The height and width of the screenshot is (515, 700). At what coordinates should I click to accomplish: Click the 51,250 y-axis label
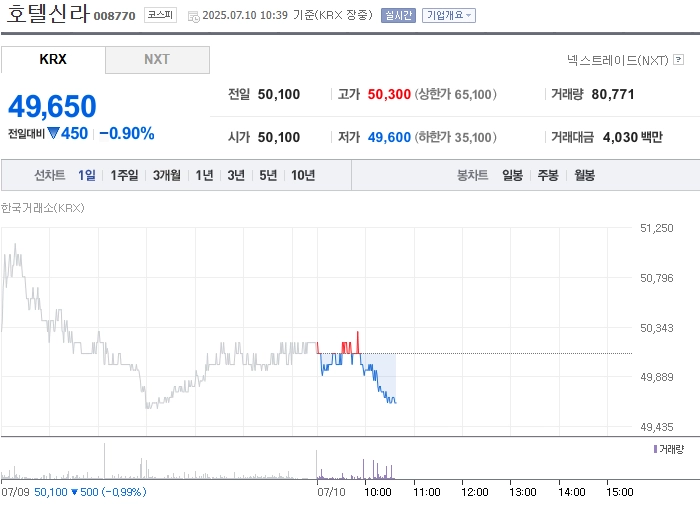656,228
